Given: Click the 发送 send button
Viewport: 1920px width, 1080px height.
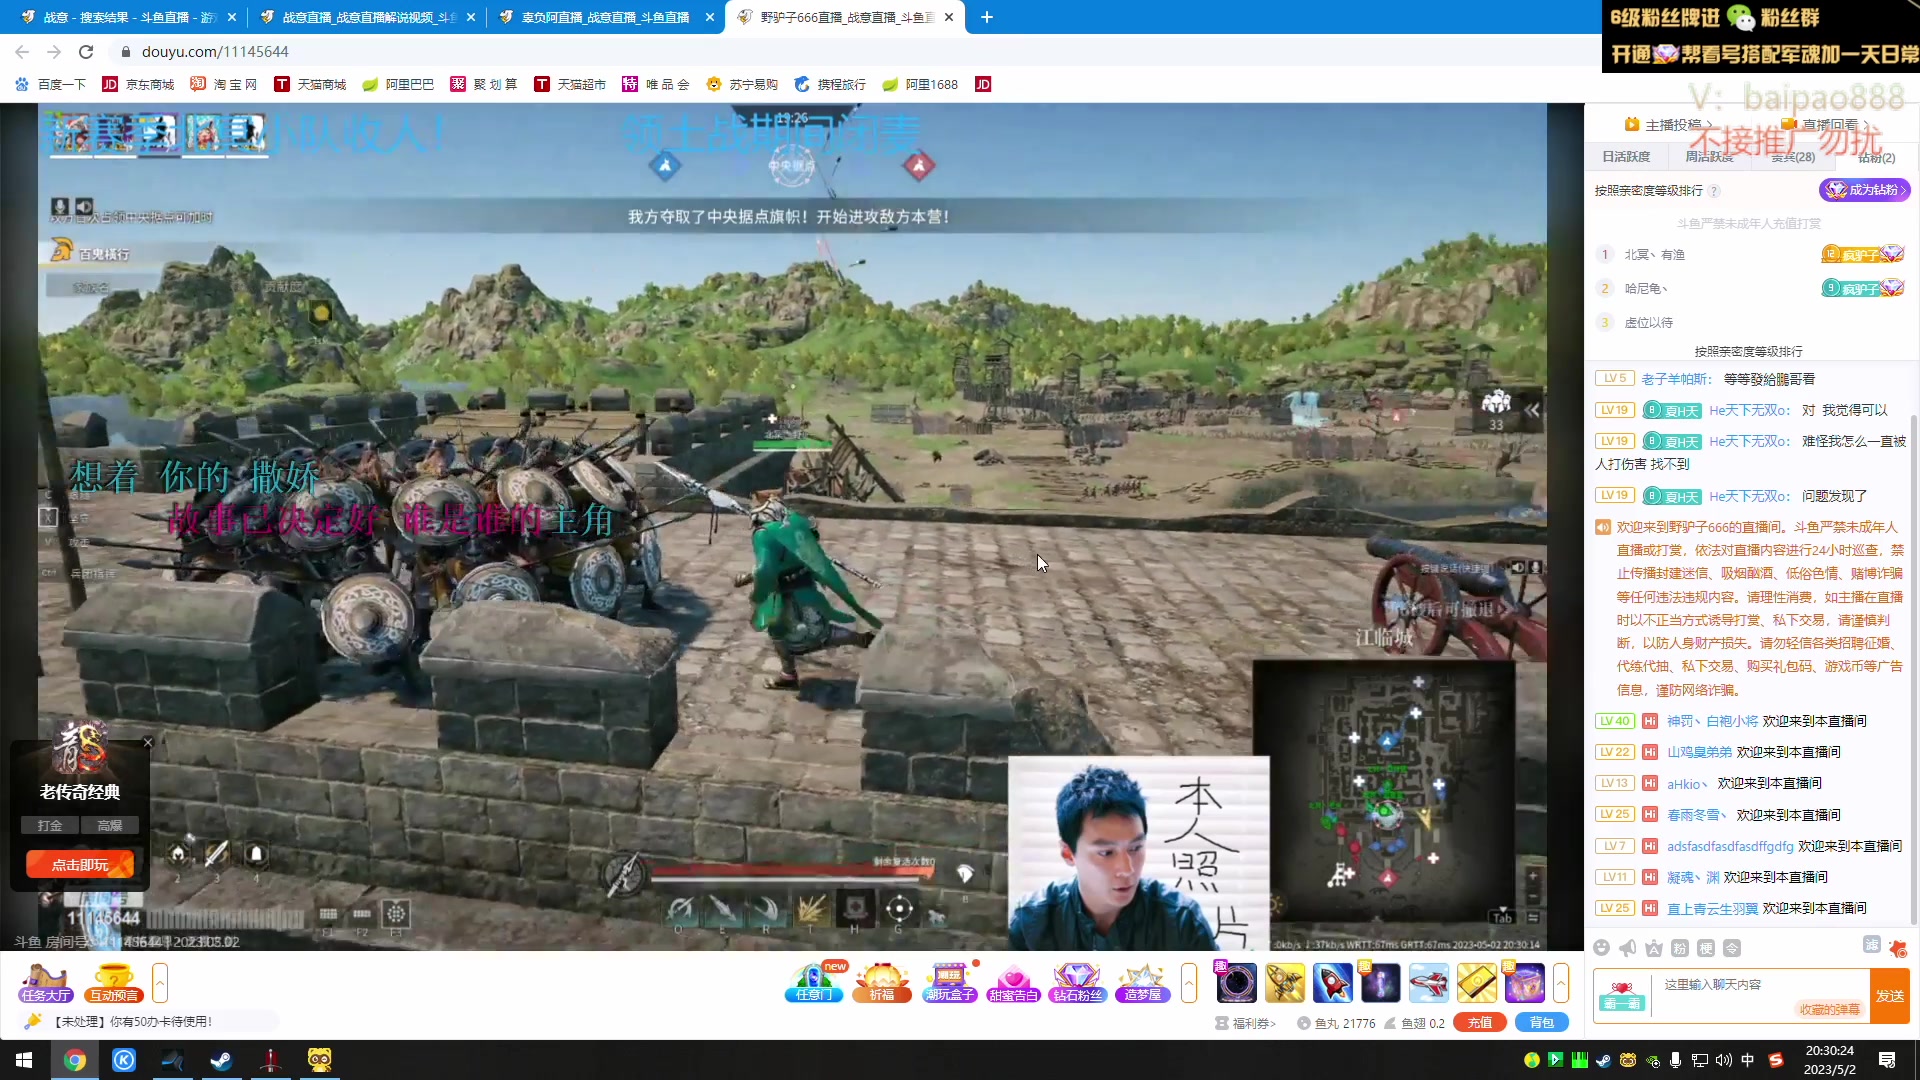Looking at the screenshot, I should [x=1890, y=996].
